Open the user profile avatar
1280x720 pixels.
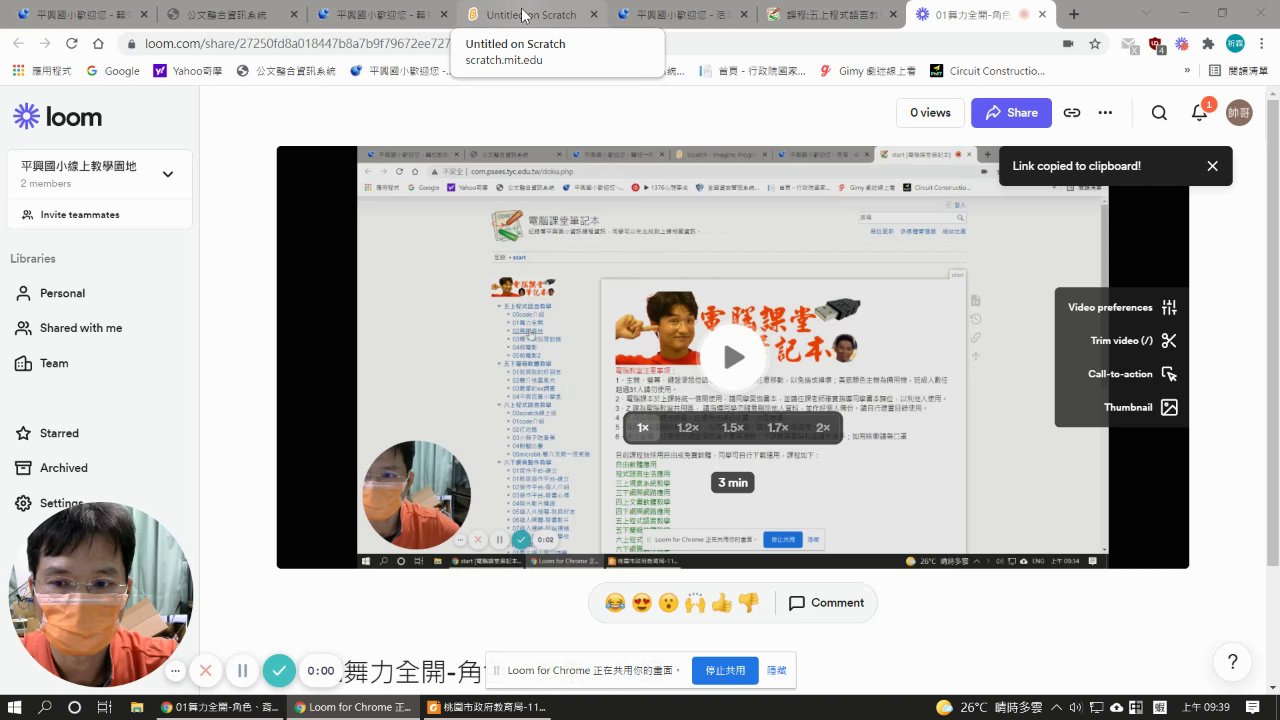pos(1239,113)
